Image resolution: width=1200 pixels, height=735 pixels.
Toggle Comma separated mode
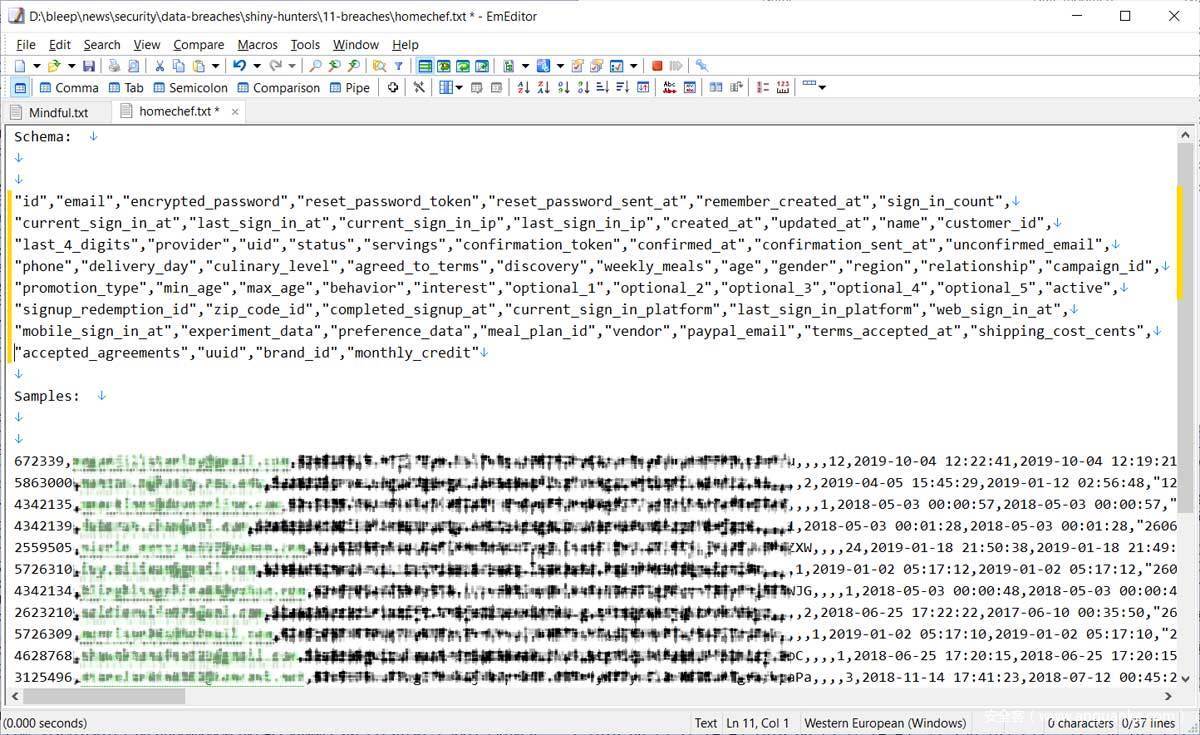68,88
